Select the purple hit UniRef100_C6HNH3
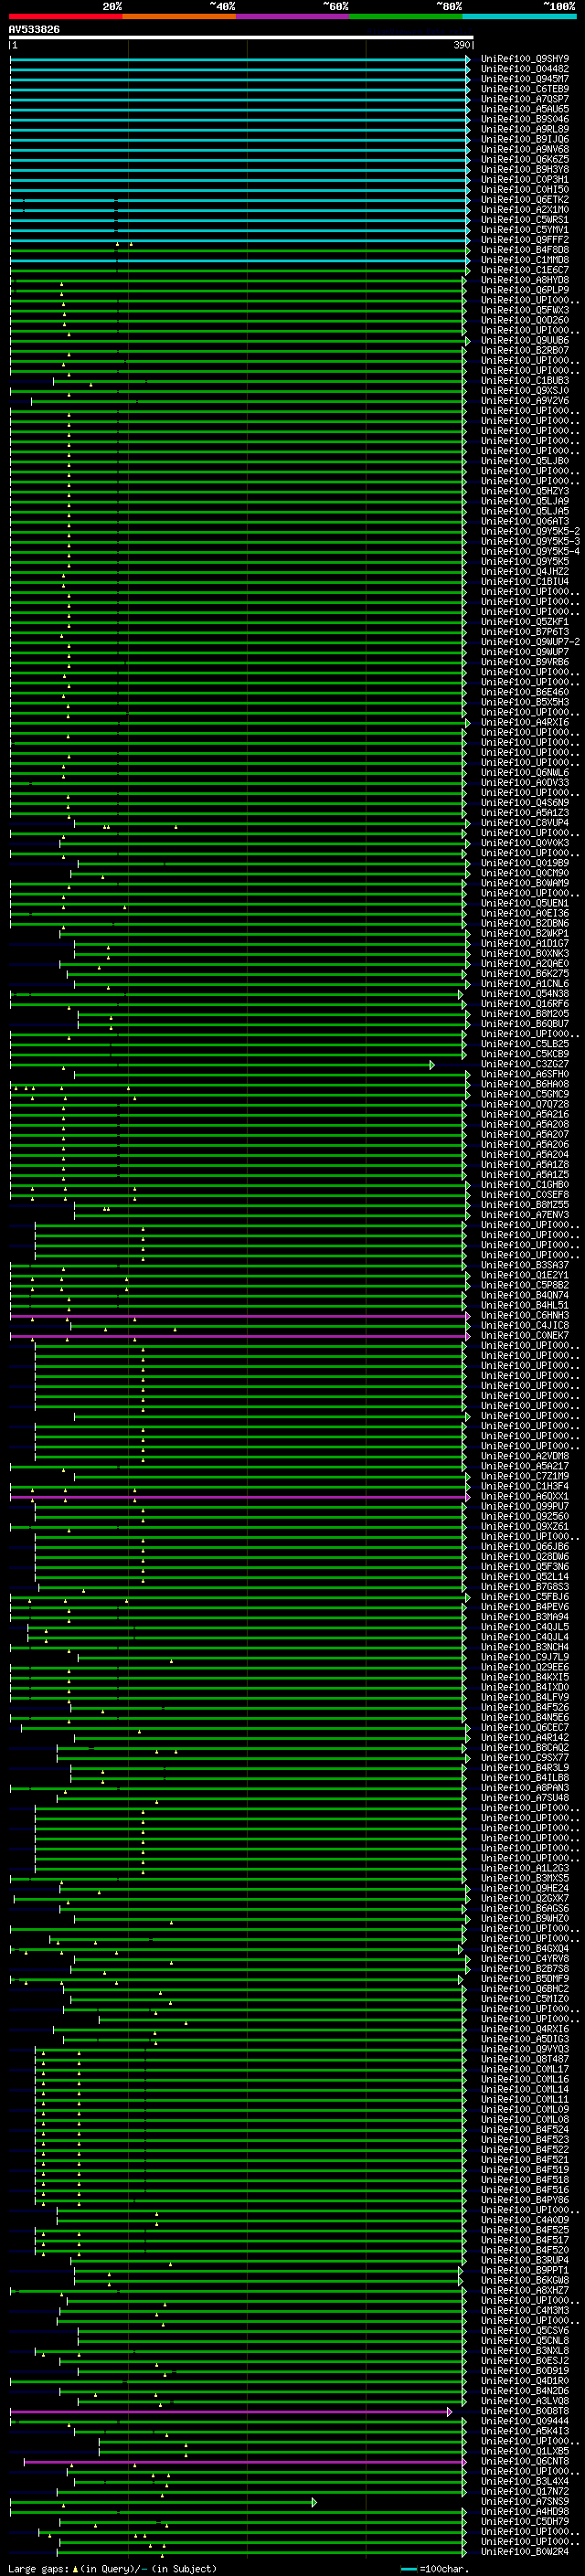The width and height of the screenshot is (585, 2576). click(x=525, y=1314)
